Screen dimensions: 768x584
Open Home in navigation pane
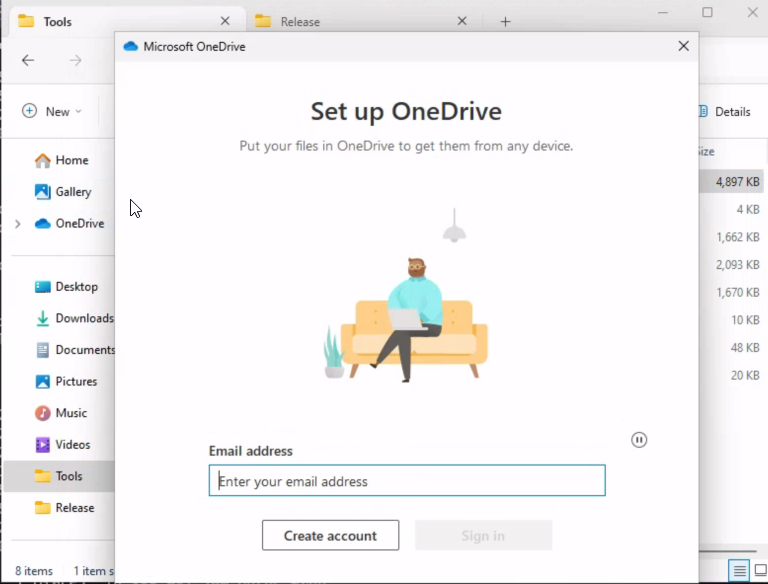tap(62, 160)
